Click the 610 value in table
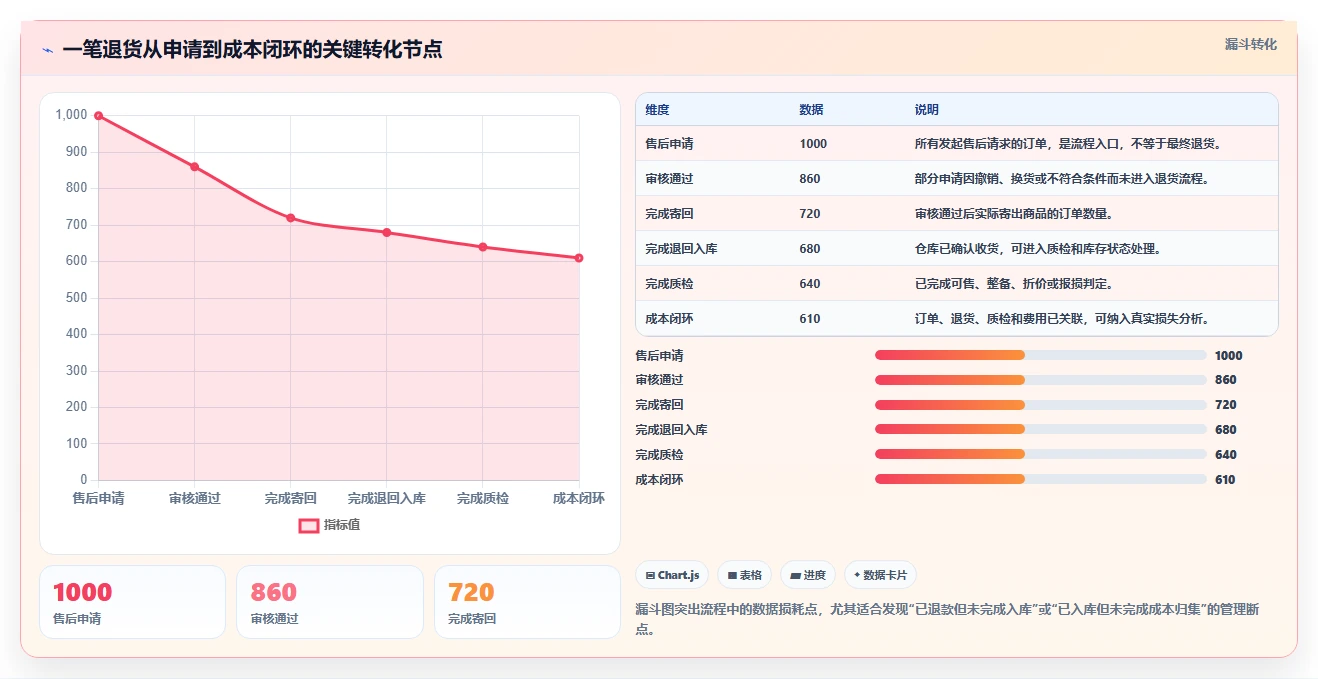Viewport: 1318px width, 679px height. click(x=809, y=319)
